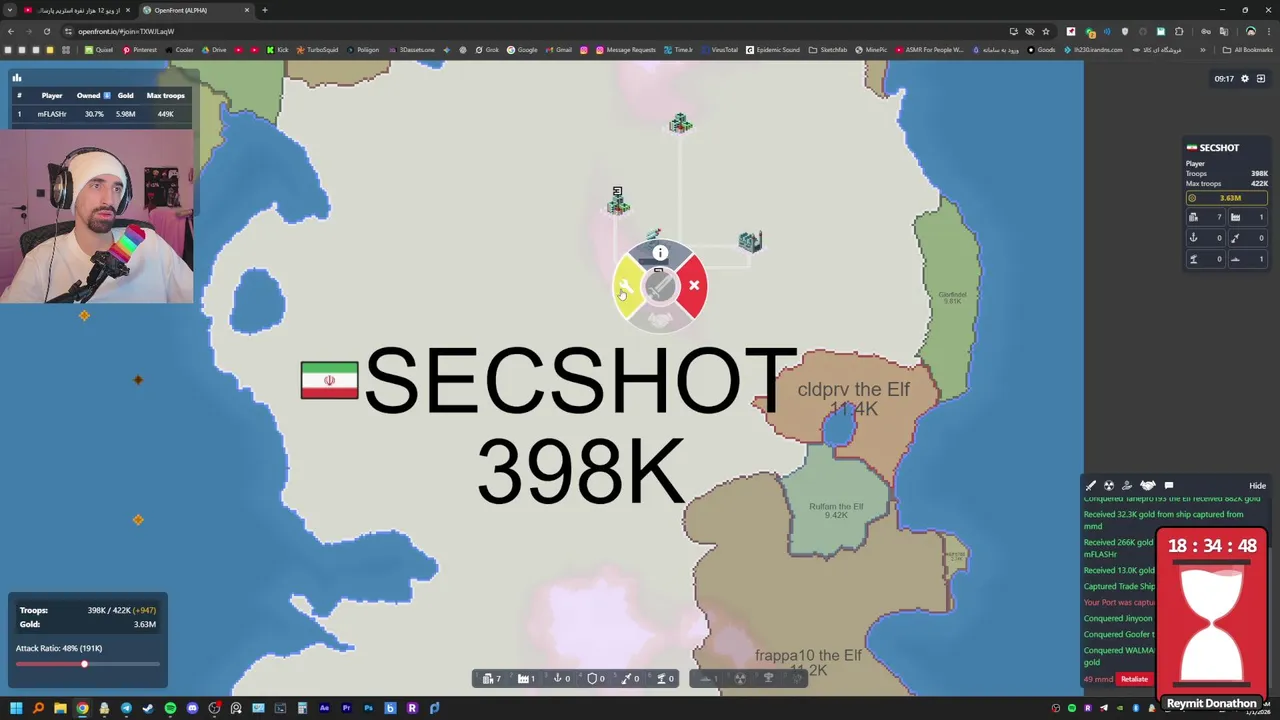Click the warship tile in player panel
Image resolution: width=1280 pixels, height=720 pixels.
coord(1247,259)
